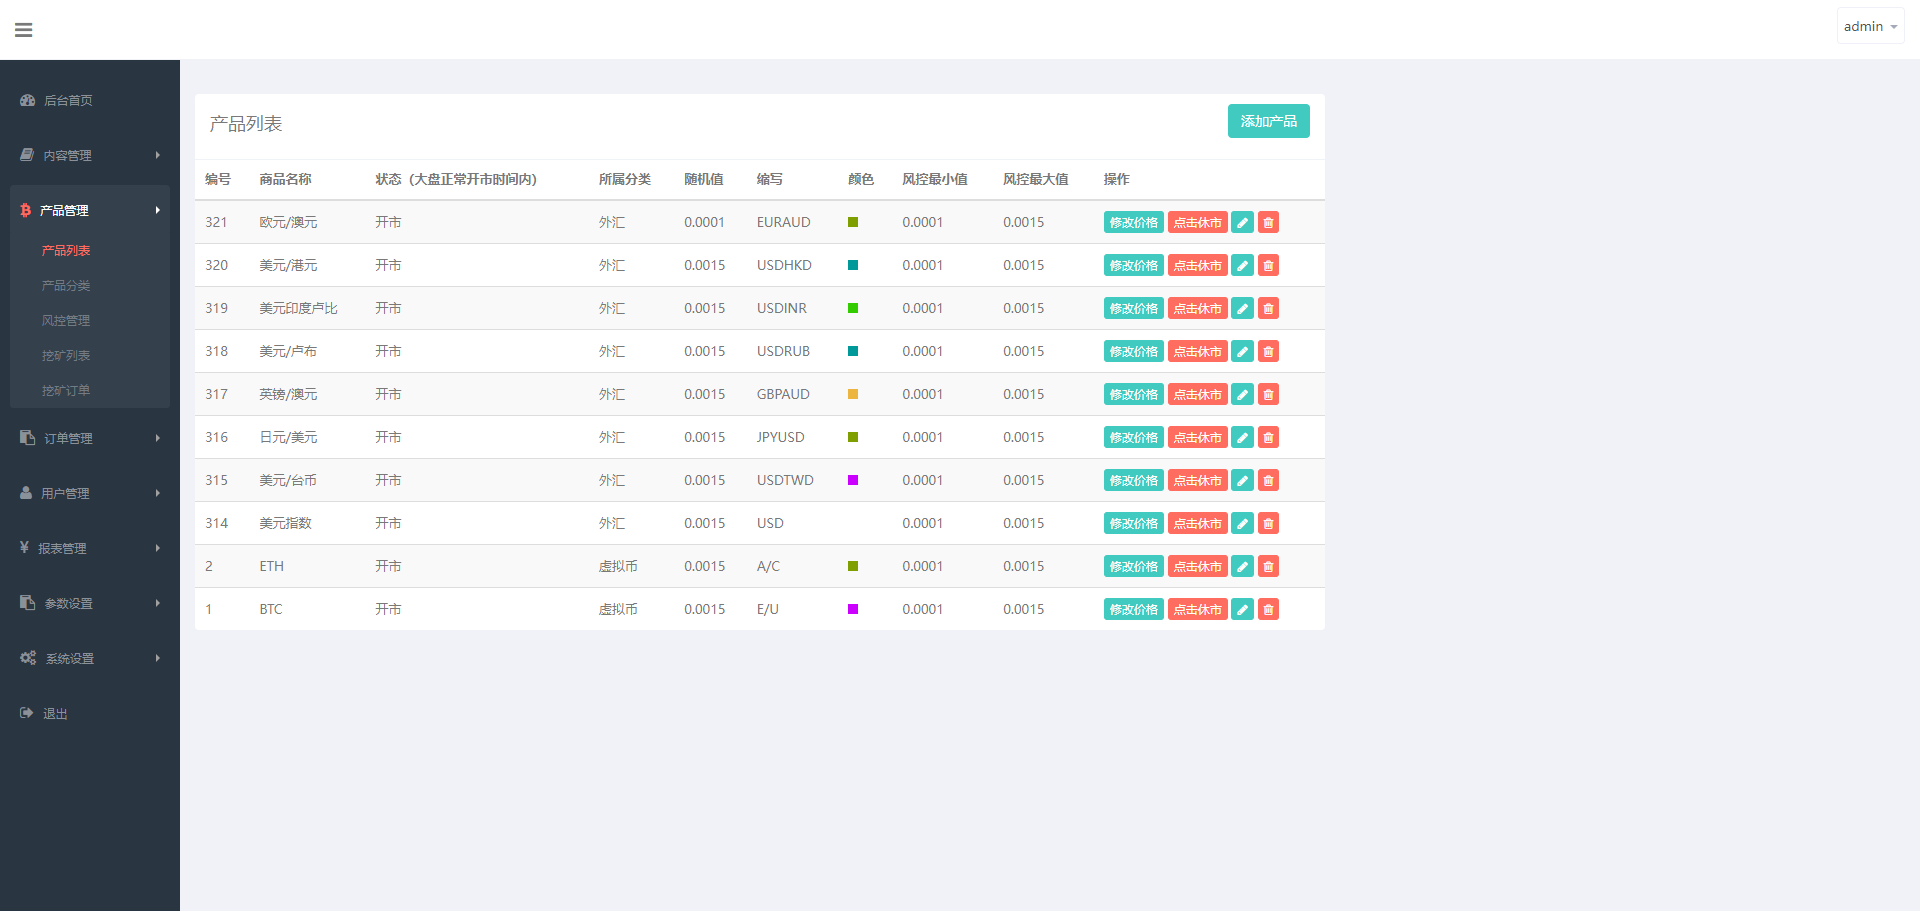The height and width of the screenshot is (911, 1920).
Task: Select the 挖矿订单 submenu item
Action: point(66,390)
